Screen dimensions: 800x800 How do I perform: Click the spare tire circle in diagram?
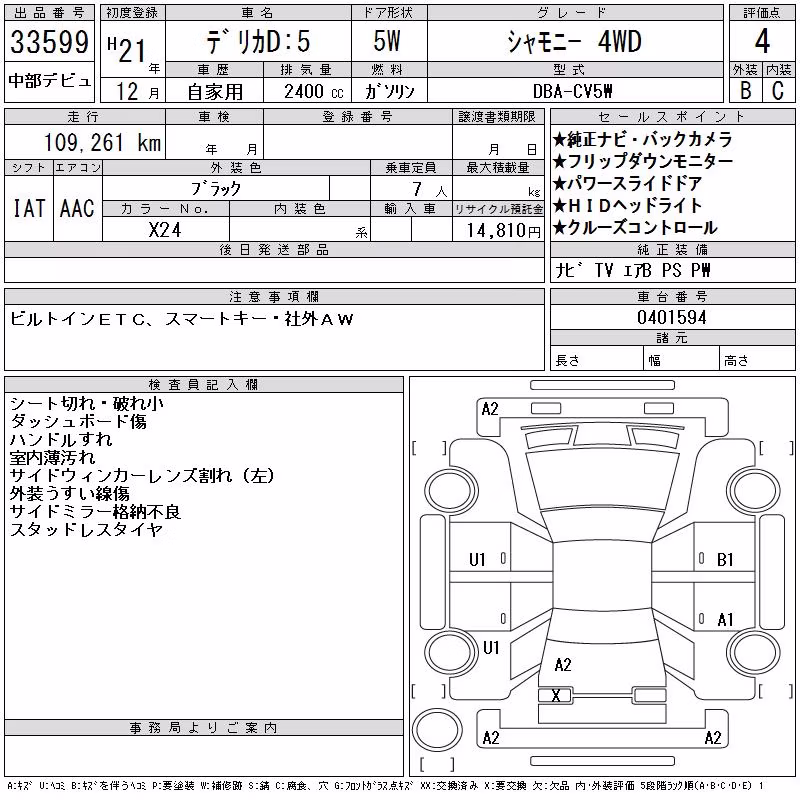click(437, 730)
